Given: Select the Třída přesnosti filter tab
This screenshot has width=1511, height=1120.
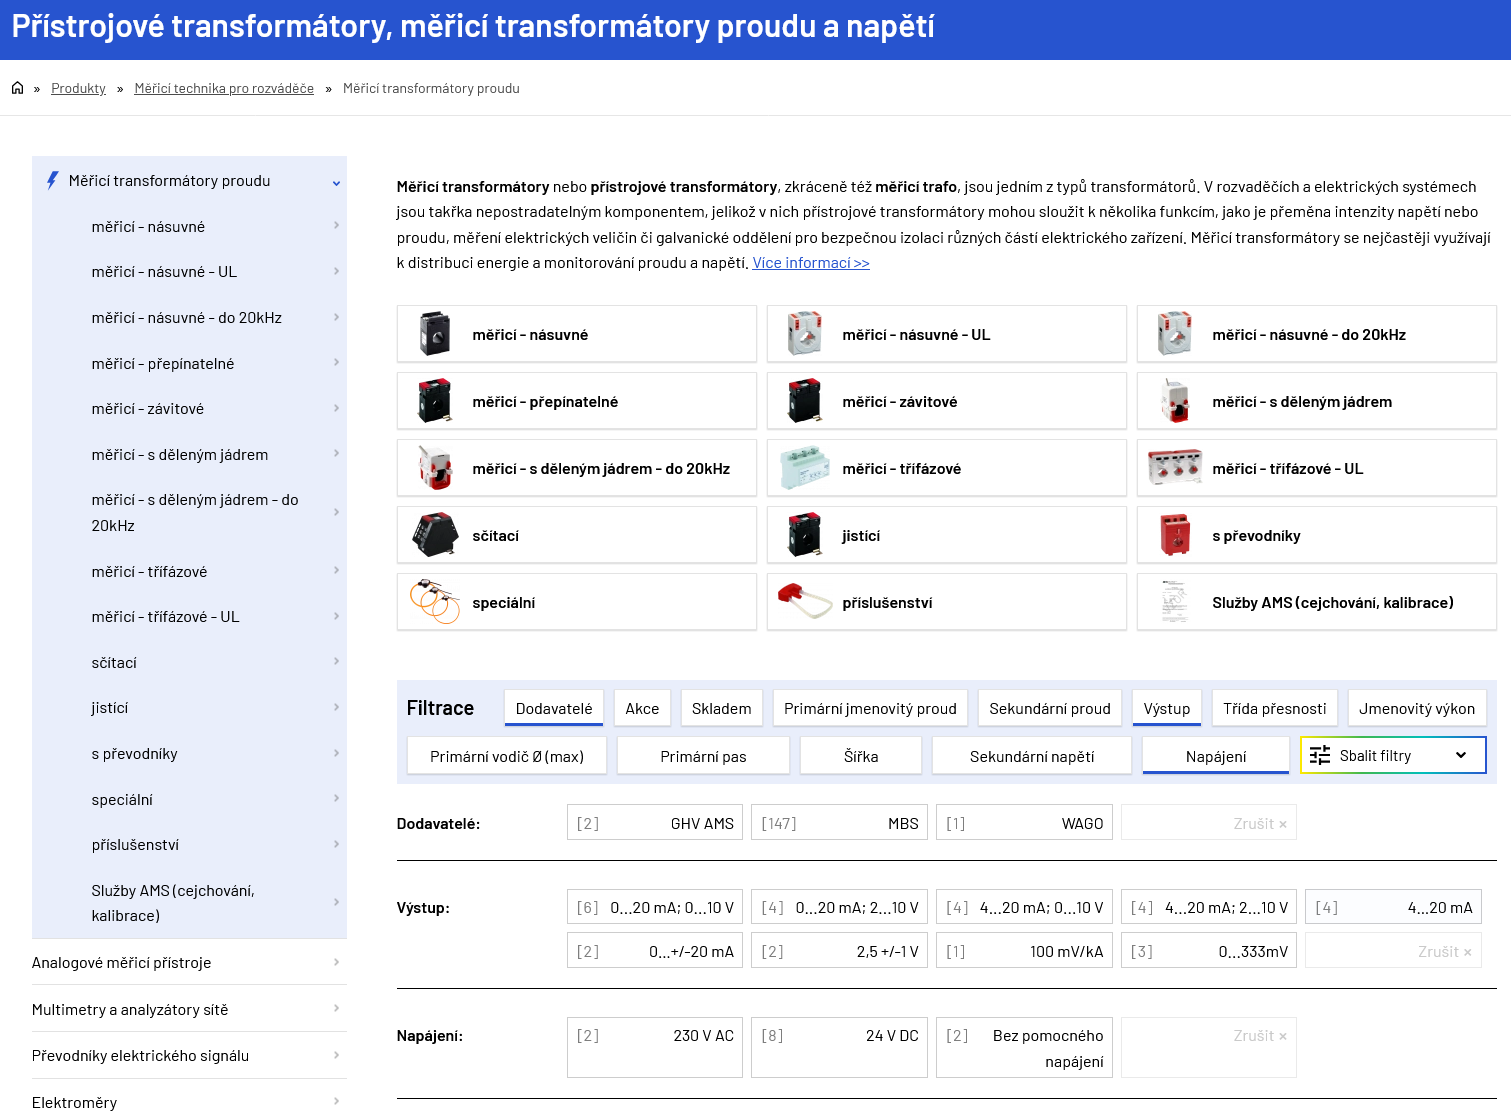Looking at the screenshot, I should [1274, 708].
